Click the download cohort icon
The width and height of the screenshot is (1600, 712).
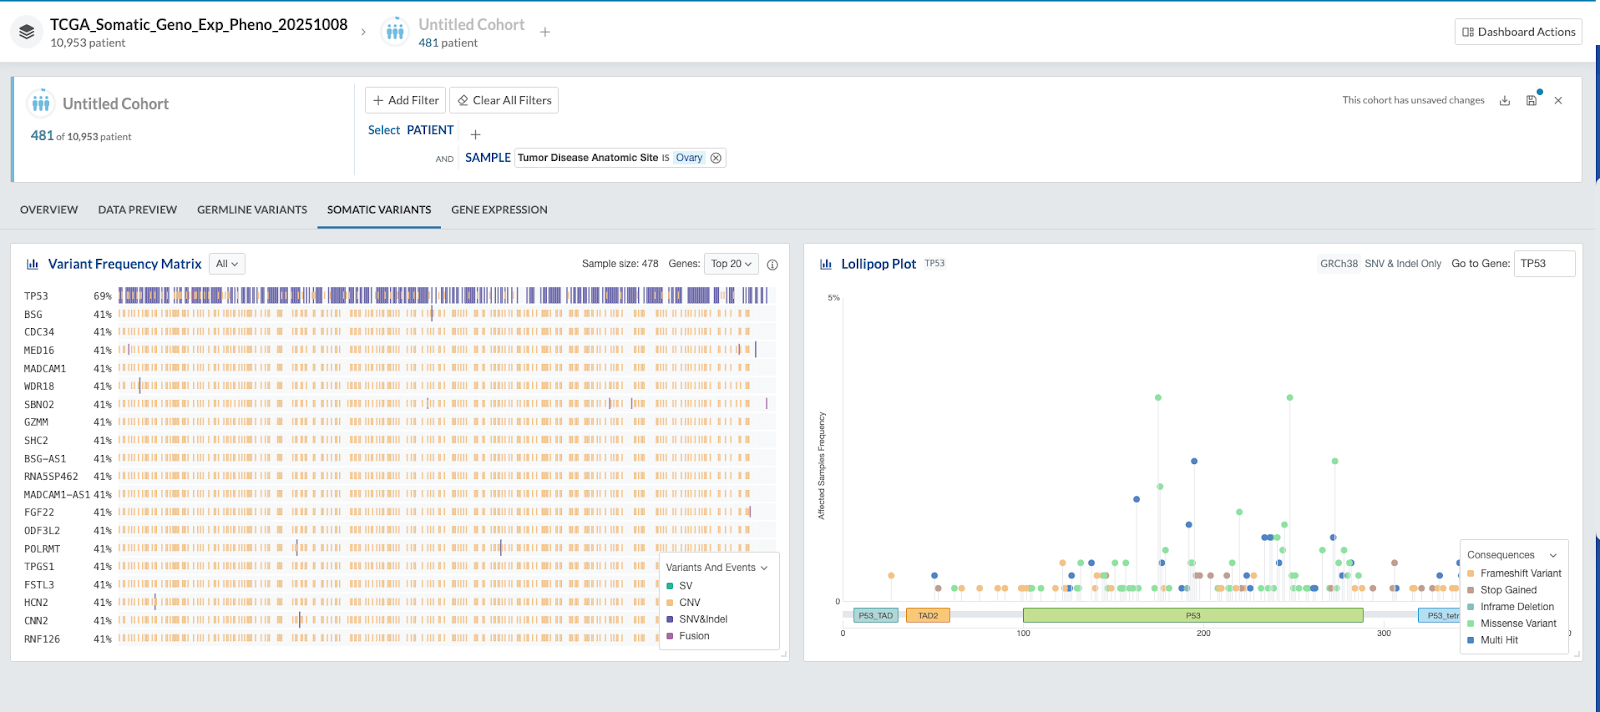(x=1504, y=101)
